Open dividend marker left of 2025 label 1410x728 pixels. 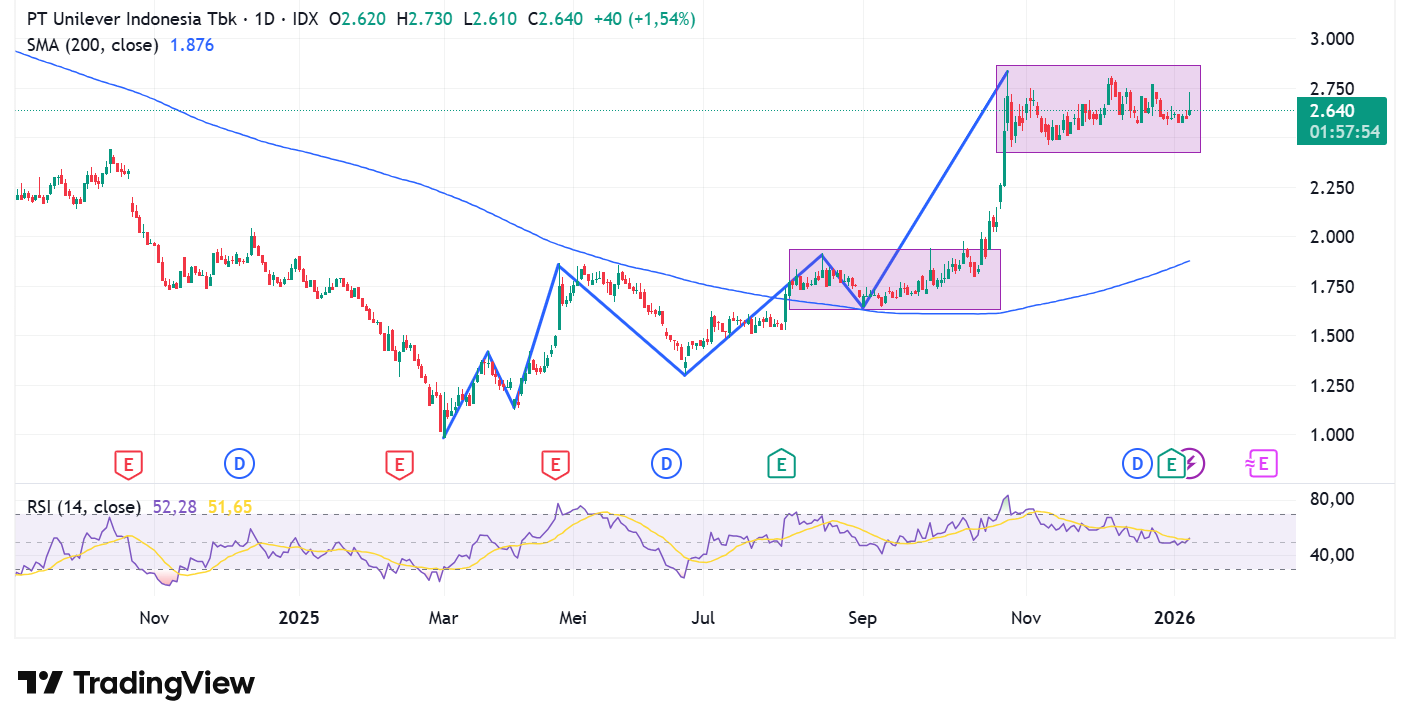[x=239, y=463]
